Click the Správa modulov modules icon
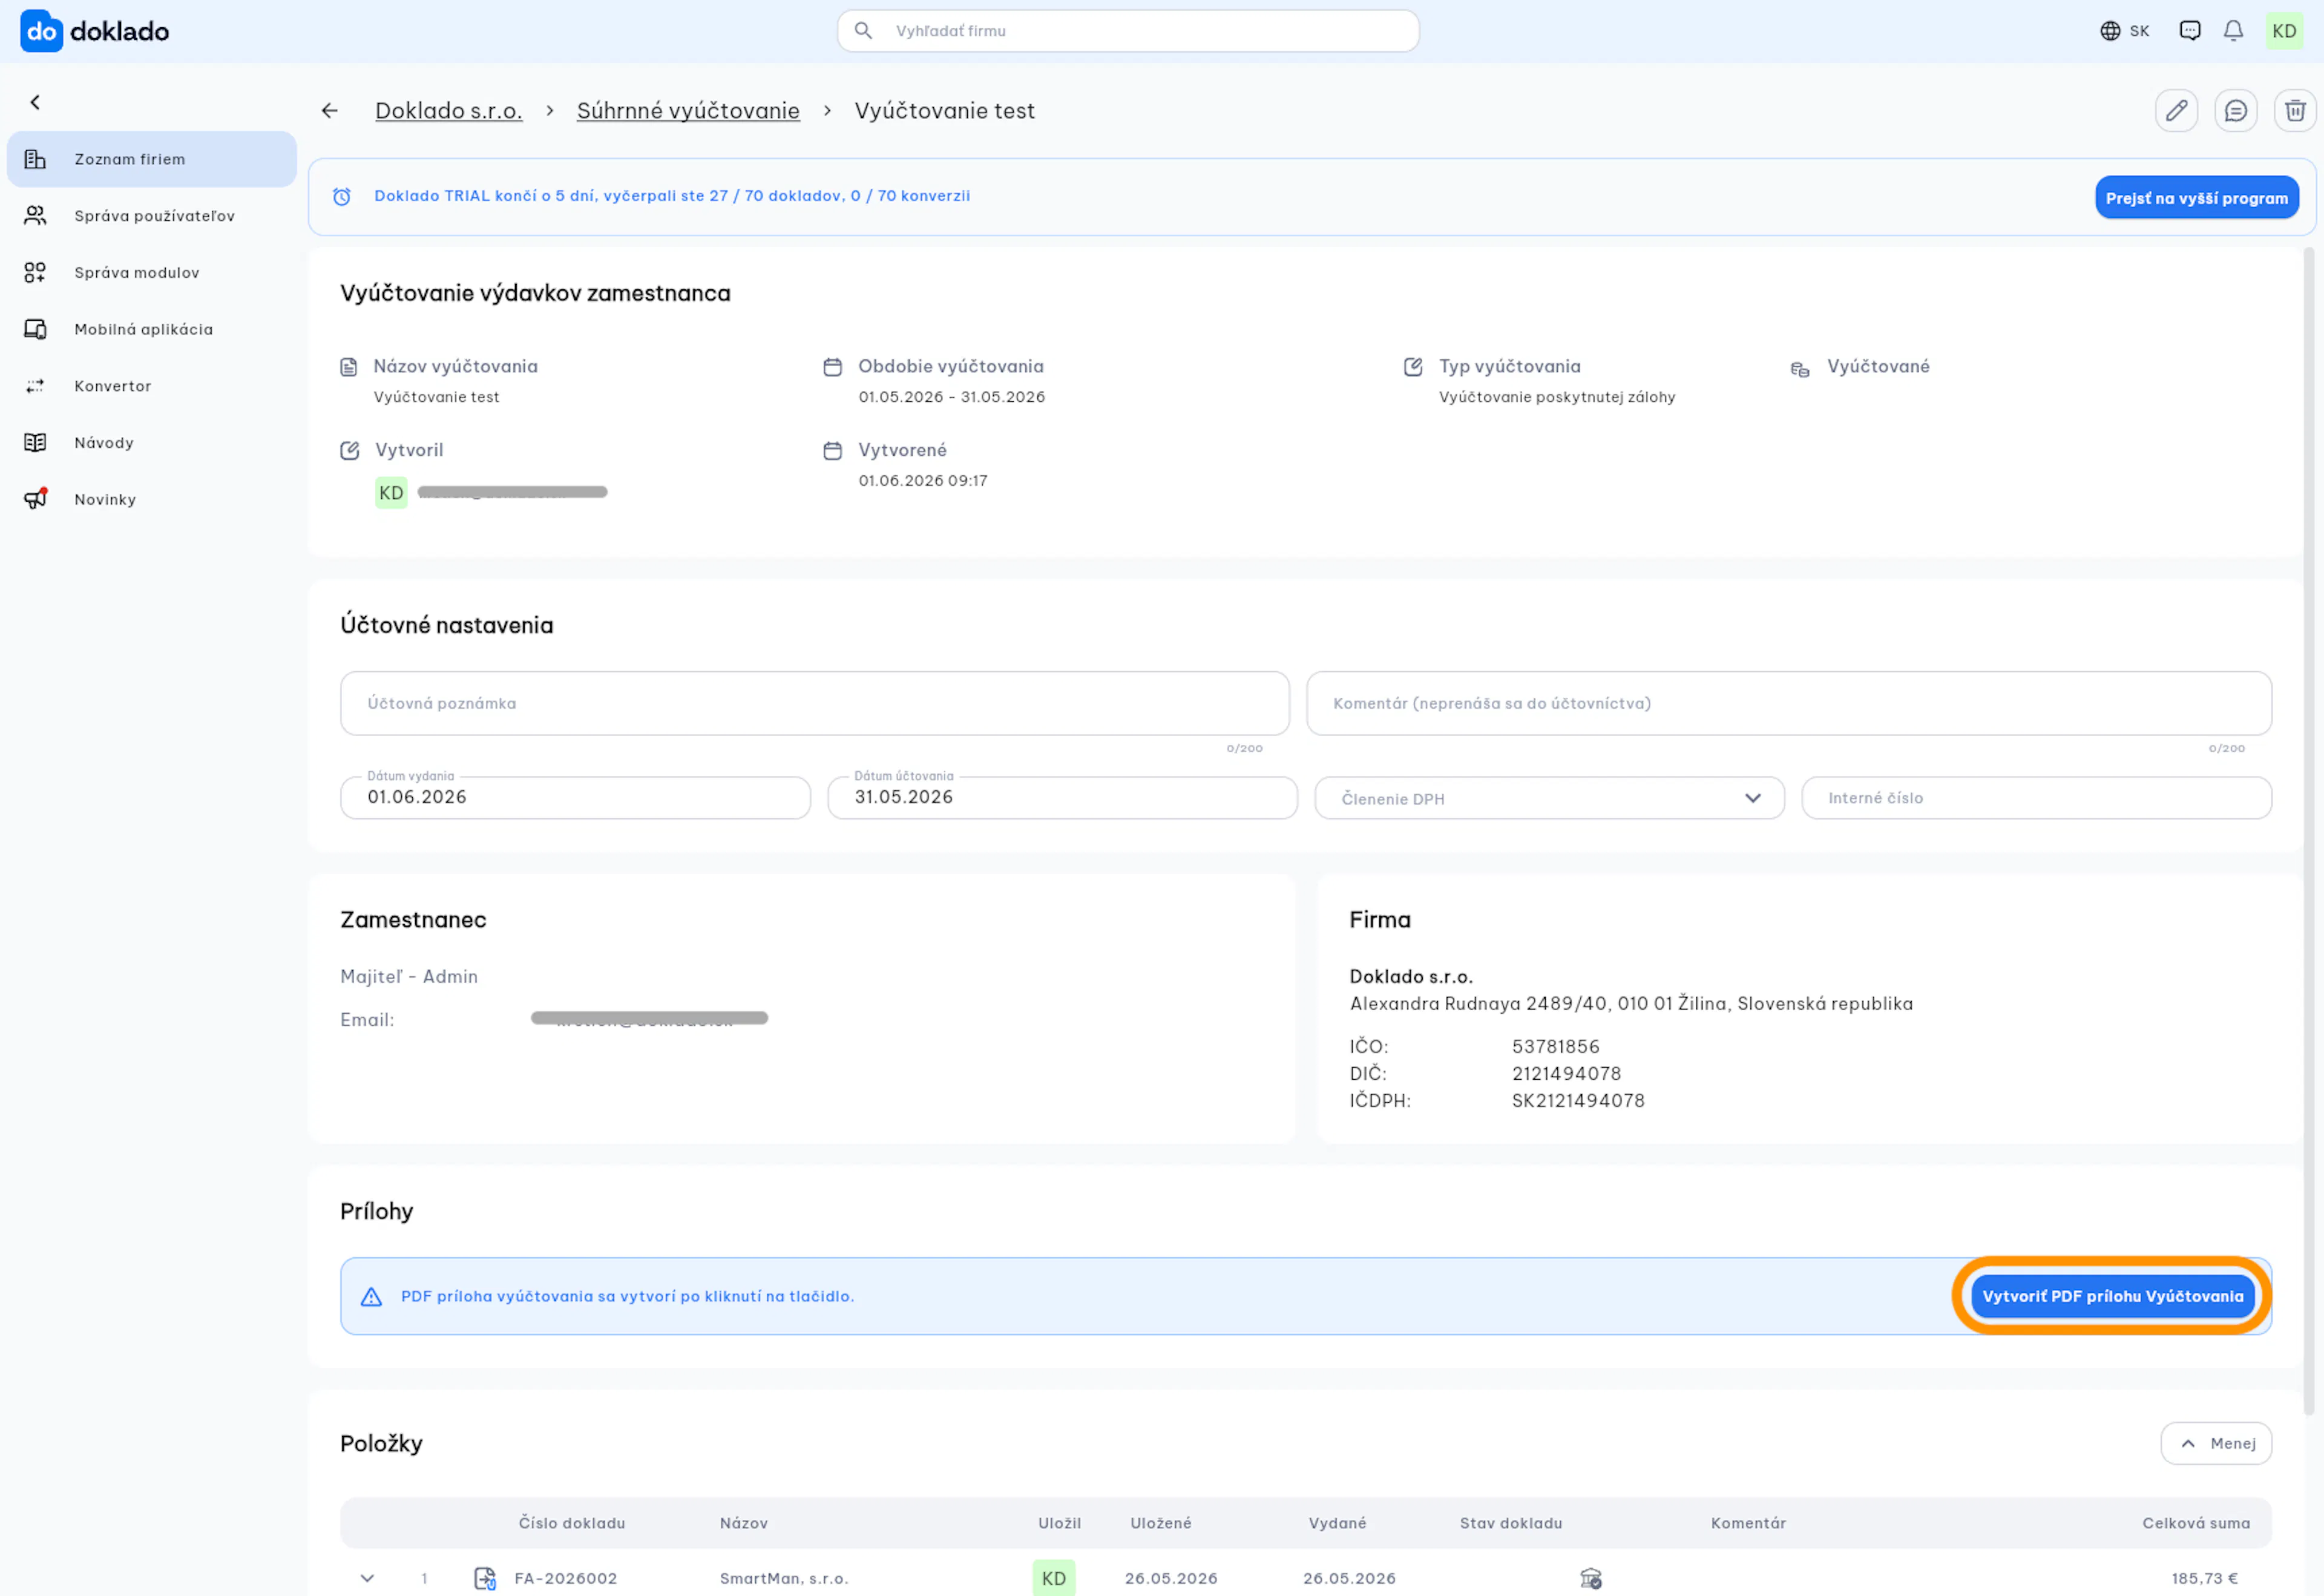This screenshot has width=2324, height=1596. (x=36, y=272)
